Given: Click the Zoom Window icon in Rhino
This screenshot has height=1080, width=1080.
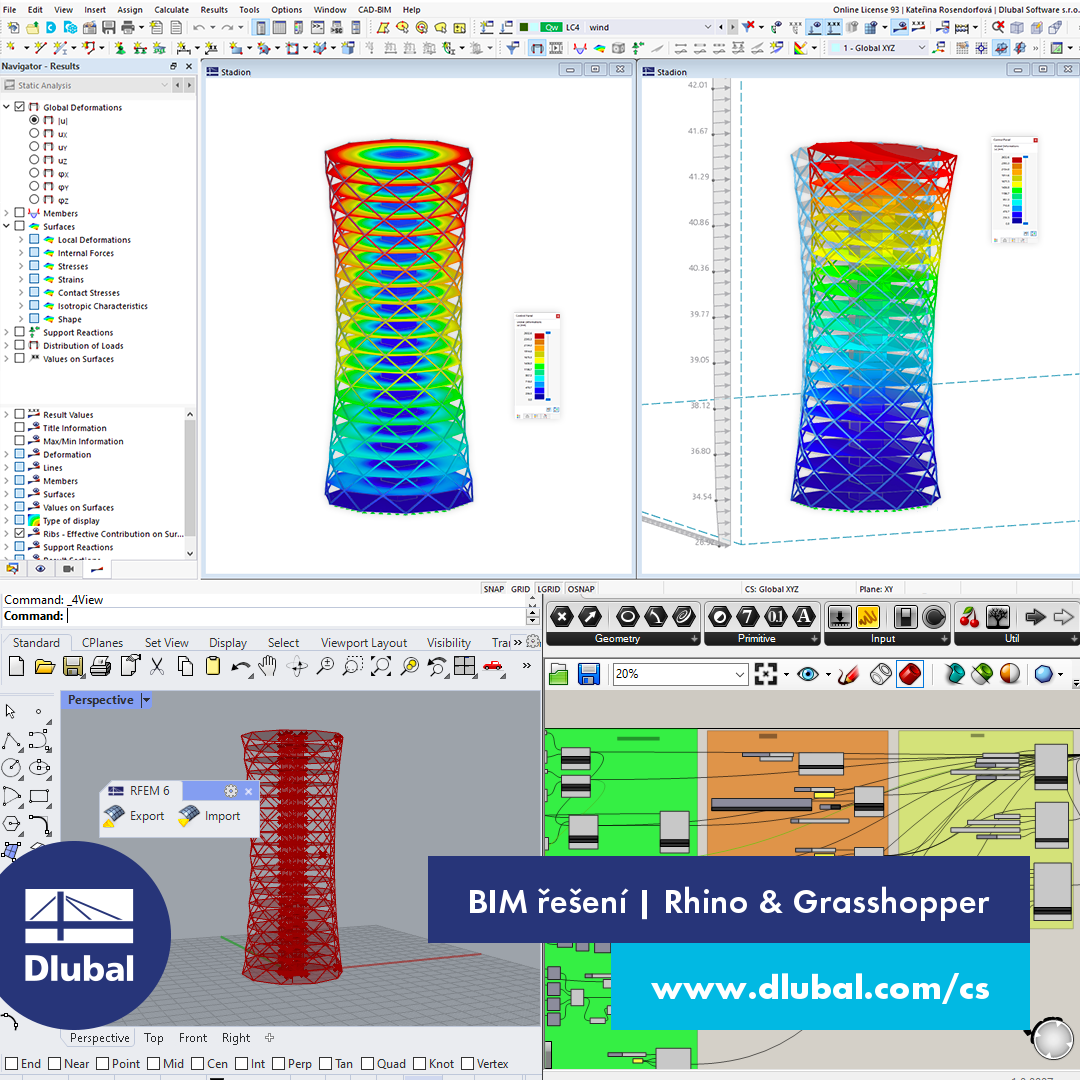Looking at the screenshot, I should [x=353, y=666].
